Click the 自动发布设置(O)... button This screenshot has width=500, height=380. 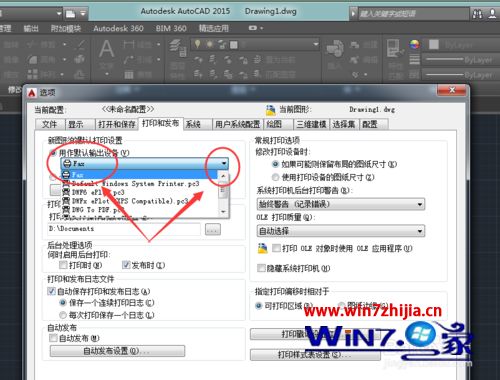117,351
